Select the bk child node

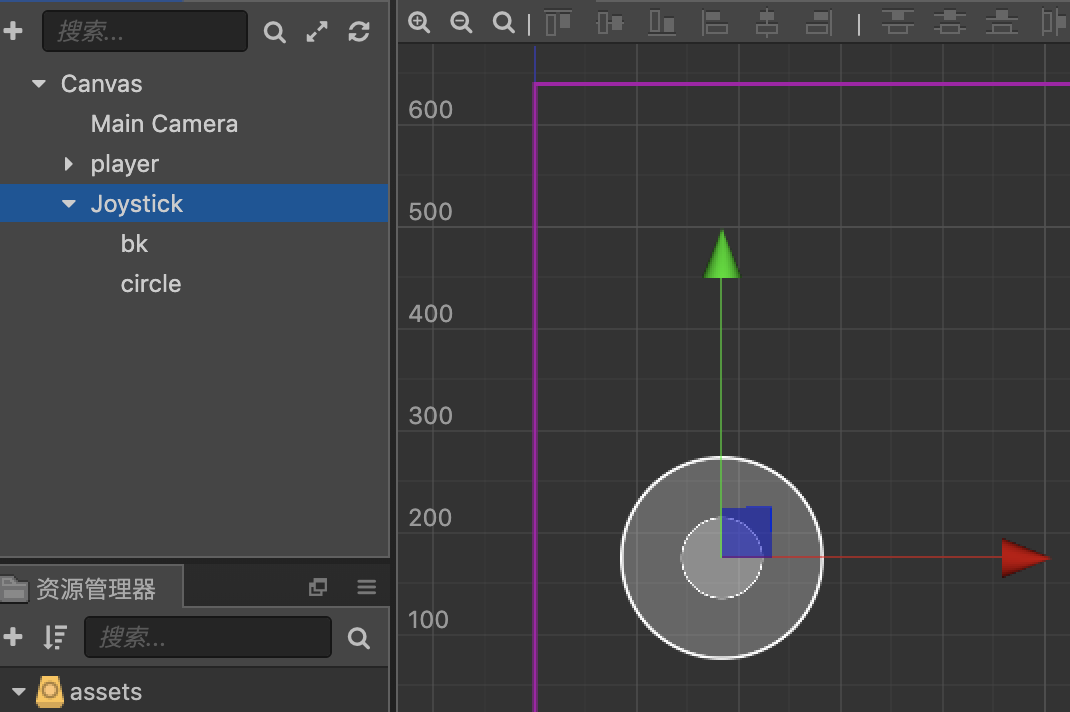pos(134,244)
